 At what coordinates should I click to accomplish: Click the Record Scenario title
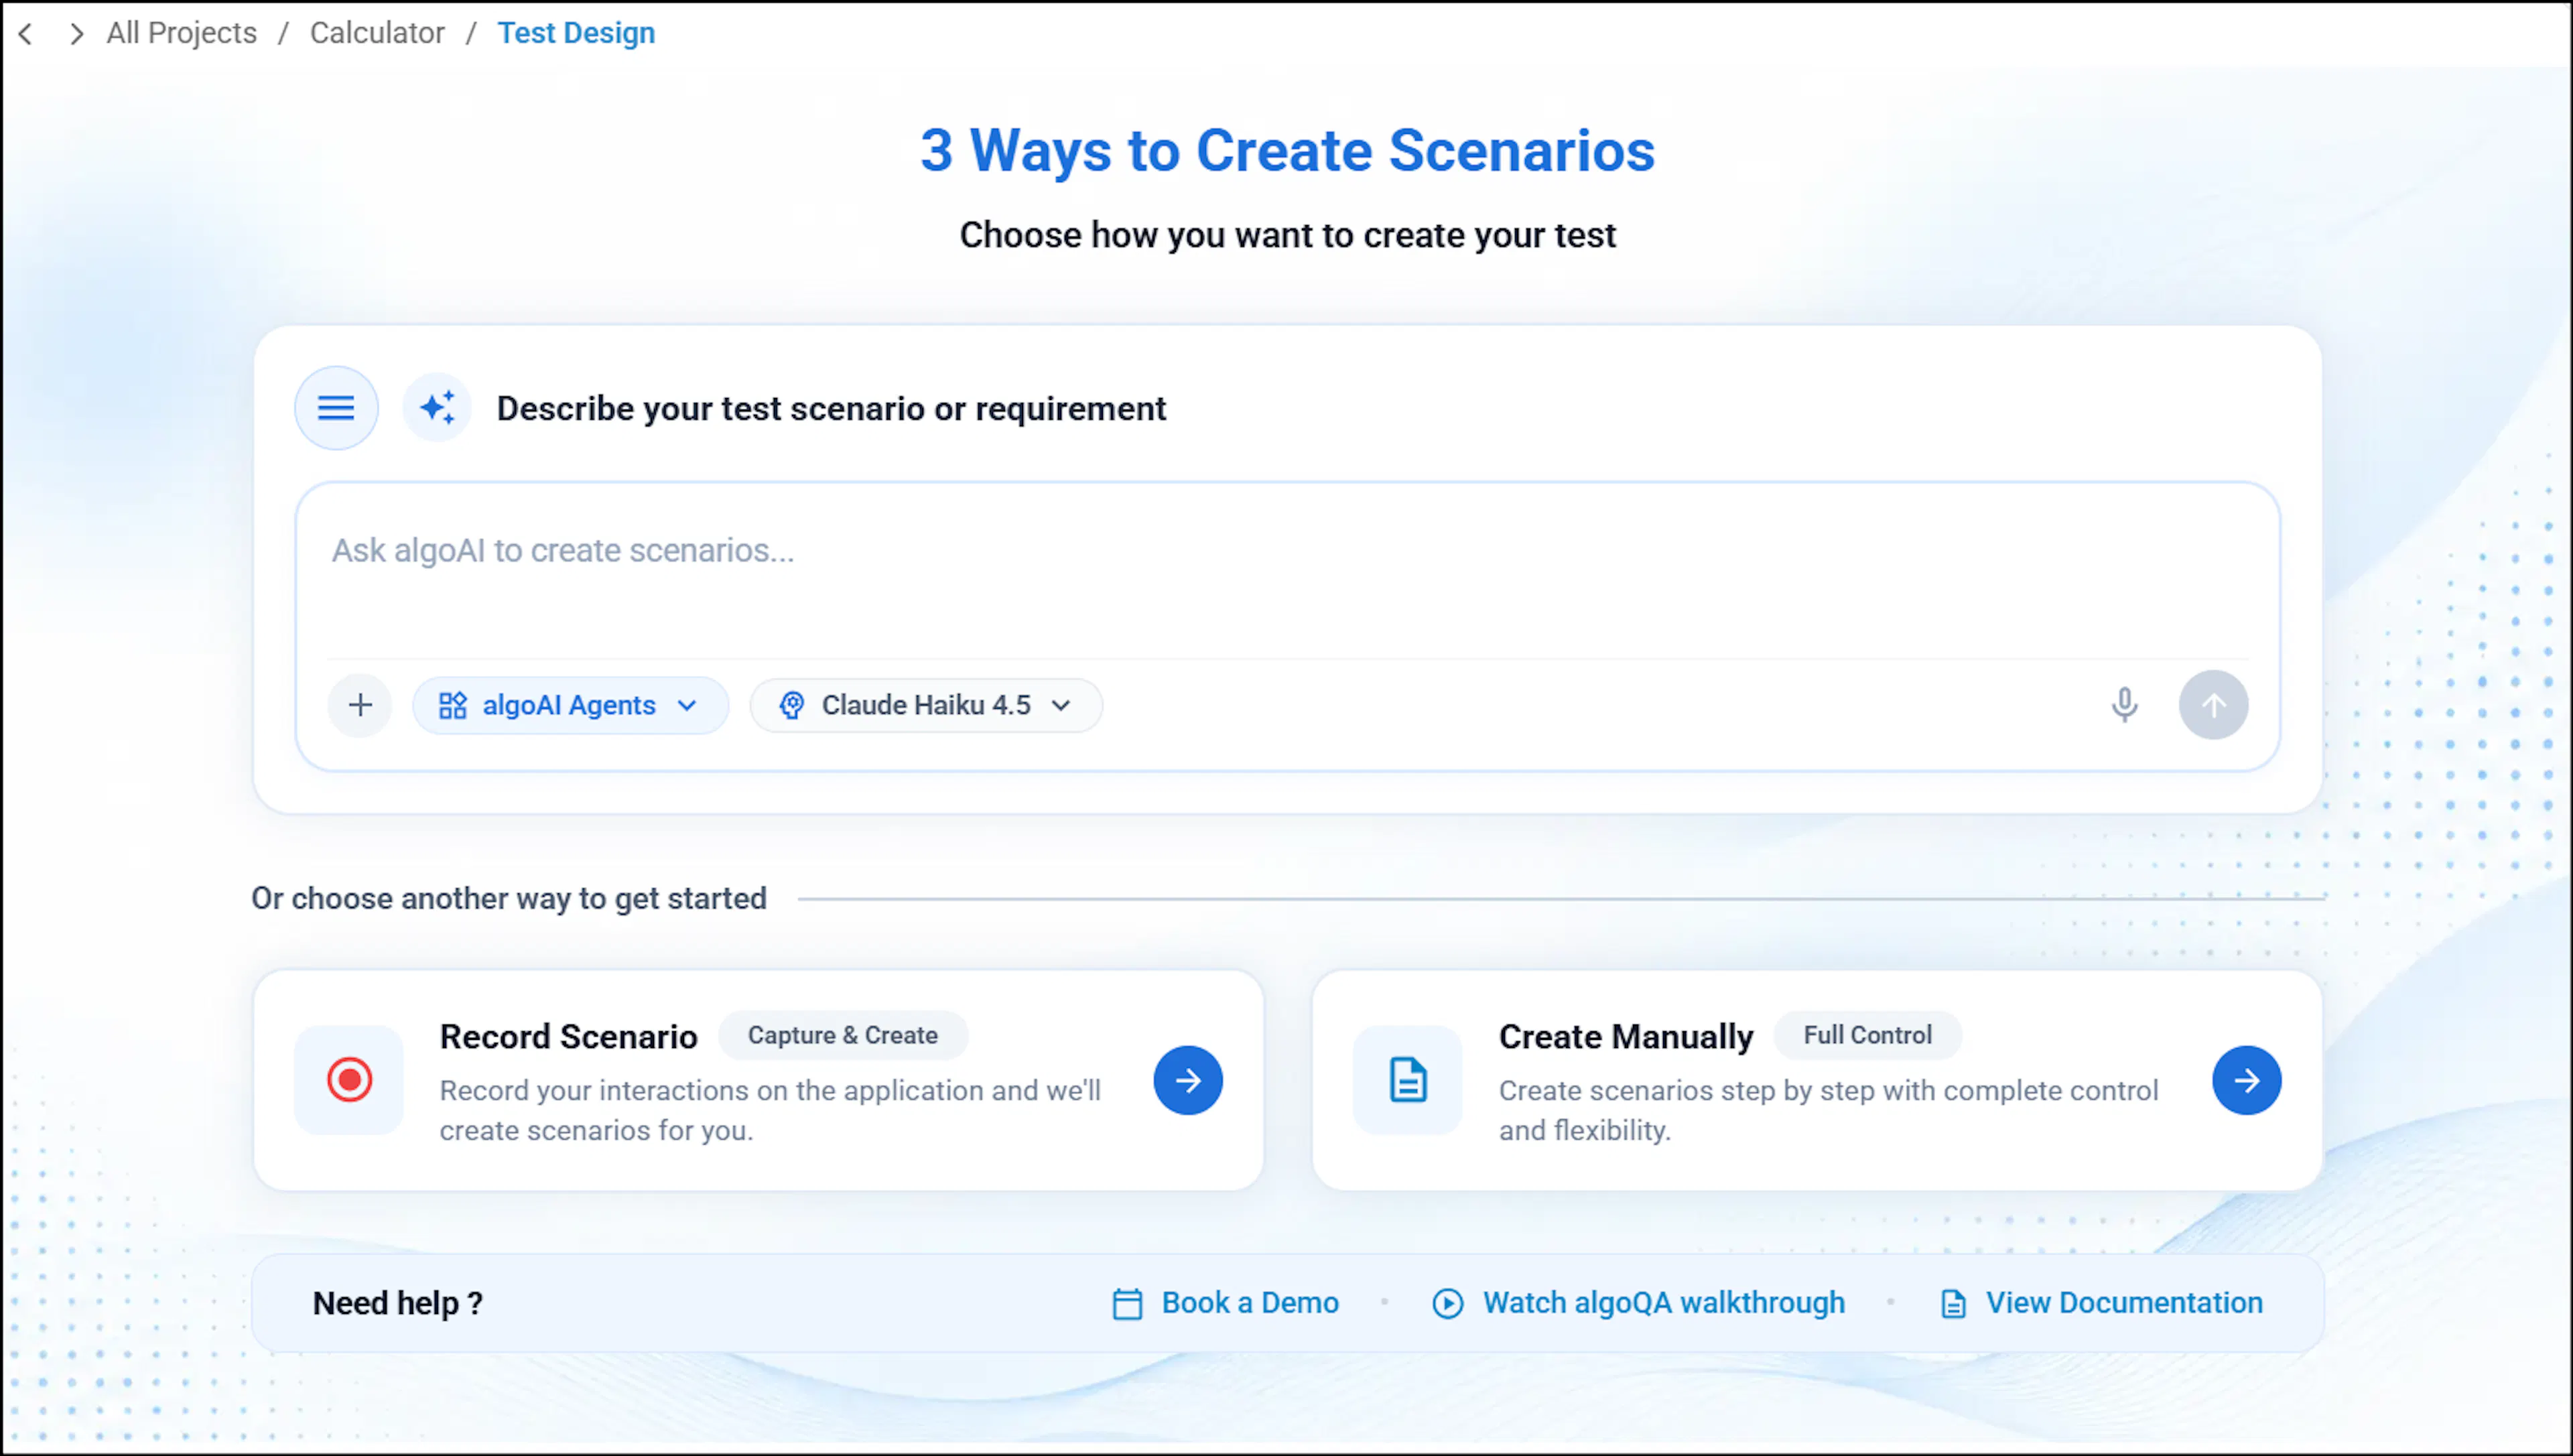tap(568, 1037)
